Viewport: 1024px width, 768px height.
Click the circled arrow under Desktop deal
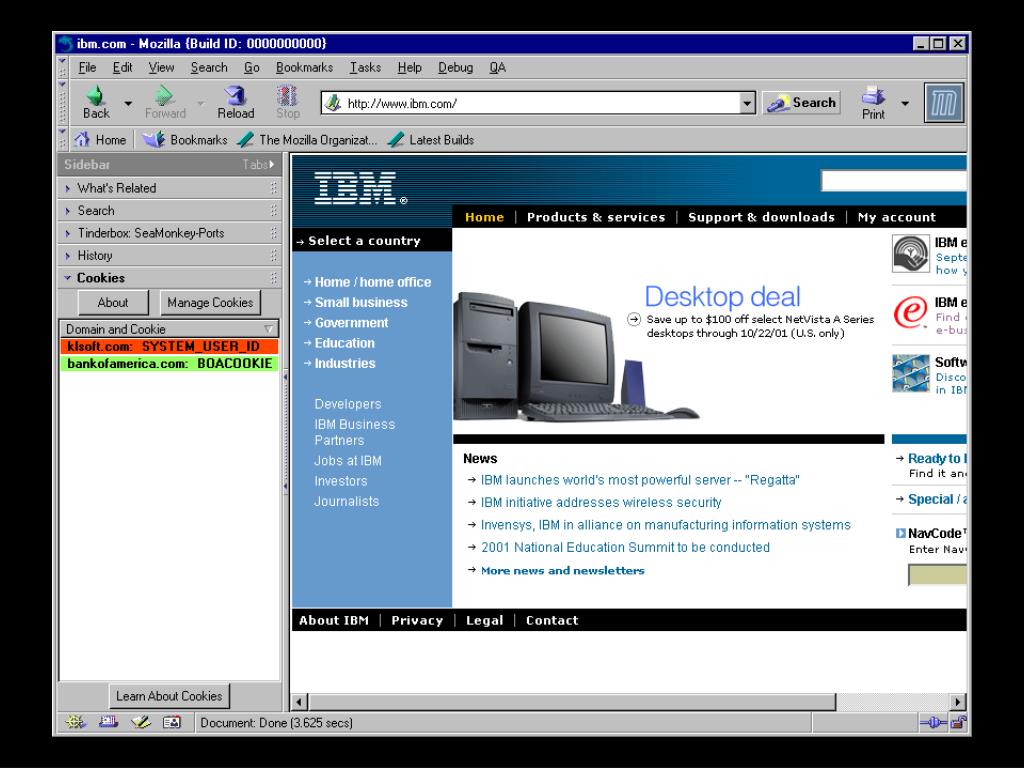click(x=633, y=319)
